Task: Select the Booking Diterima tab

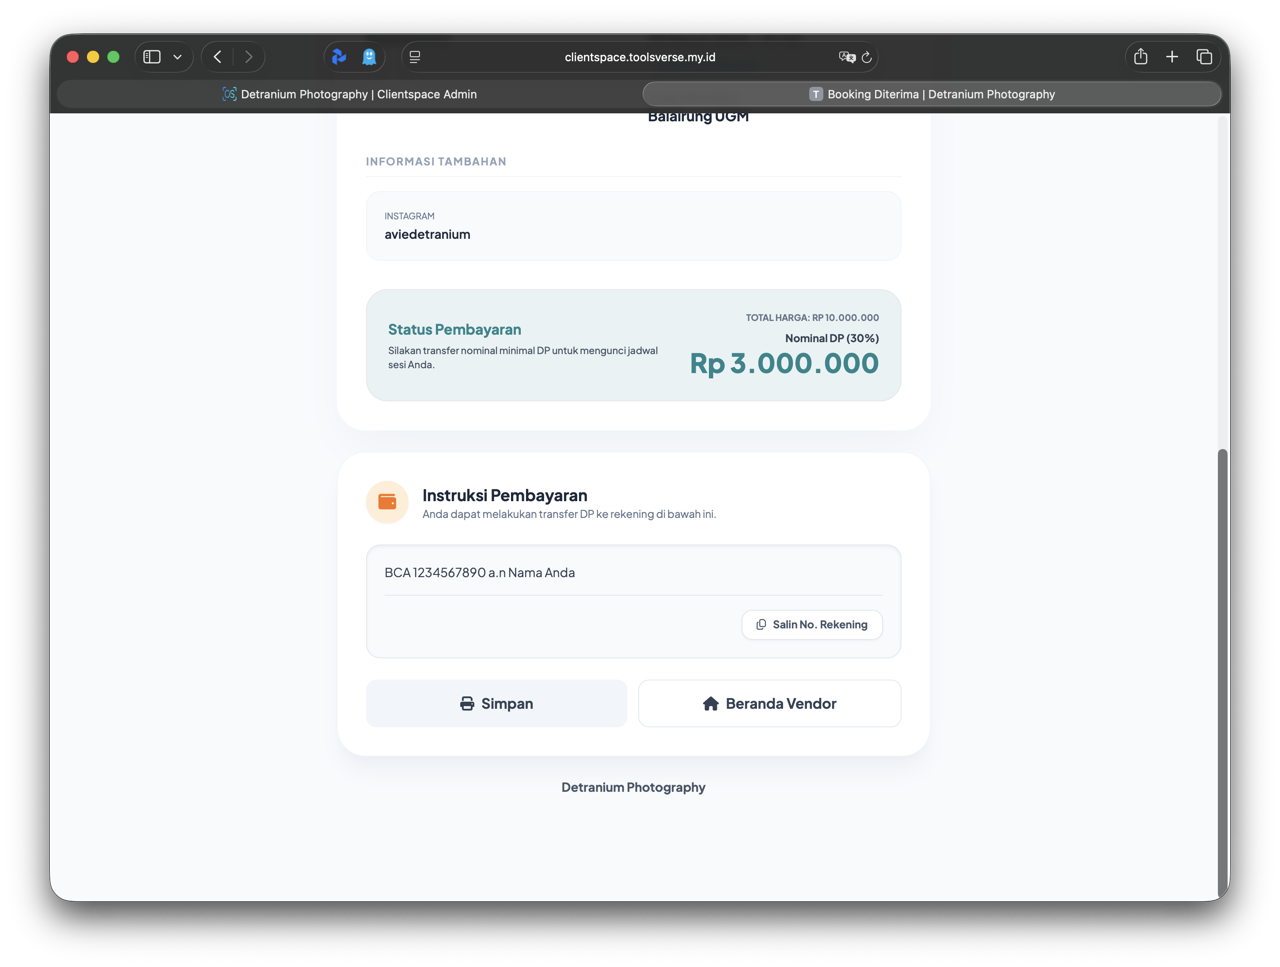Action: point(931,94)
